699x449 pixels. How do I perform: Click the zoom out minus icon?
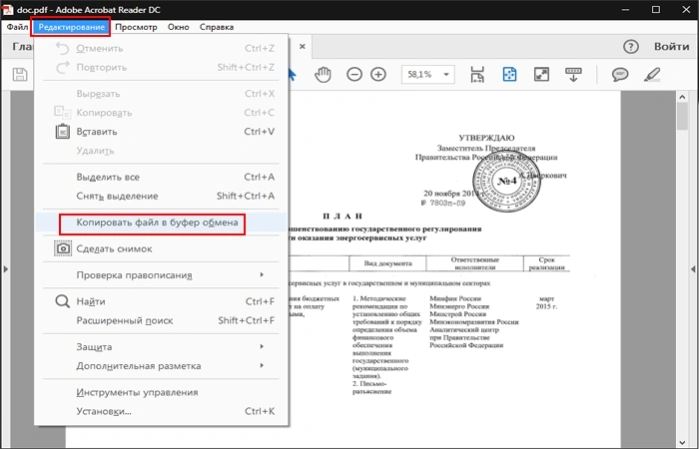pos(354,74)
